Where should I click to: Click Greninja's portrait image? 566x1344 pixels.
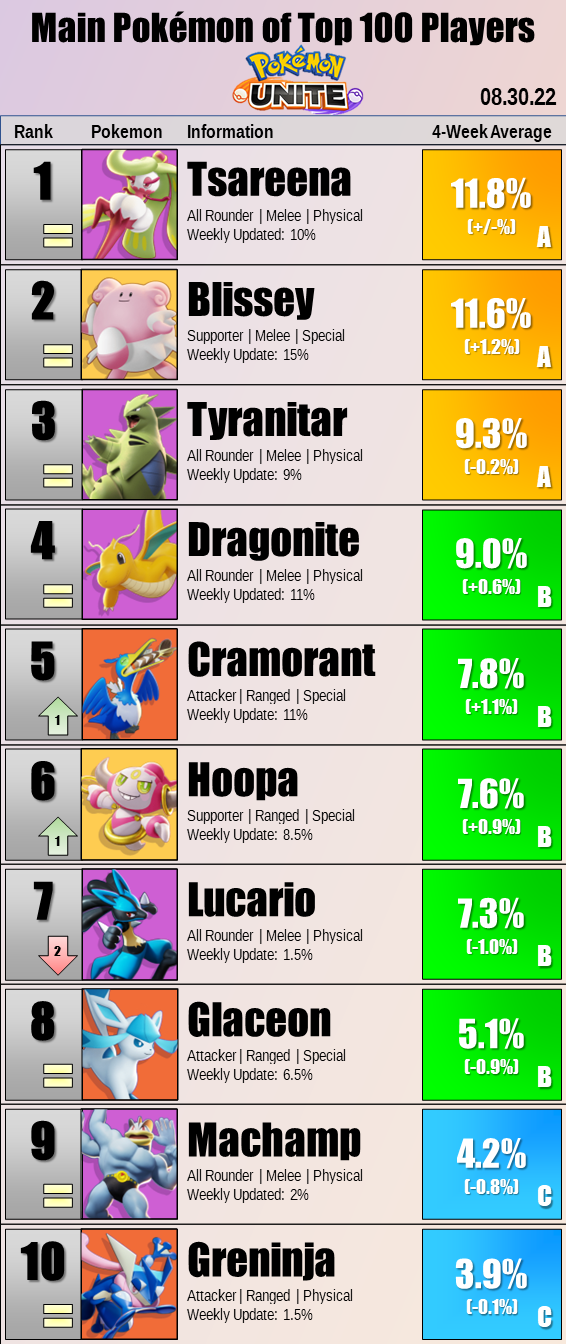pos(130,1284)
